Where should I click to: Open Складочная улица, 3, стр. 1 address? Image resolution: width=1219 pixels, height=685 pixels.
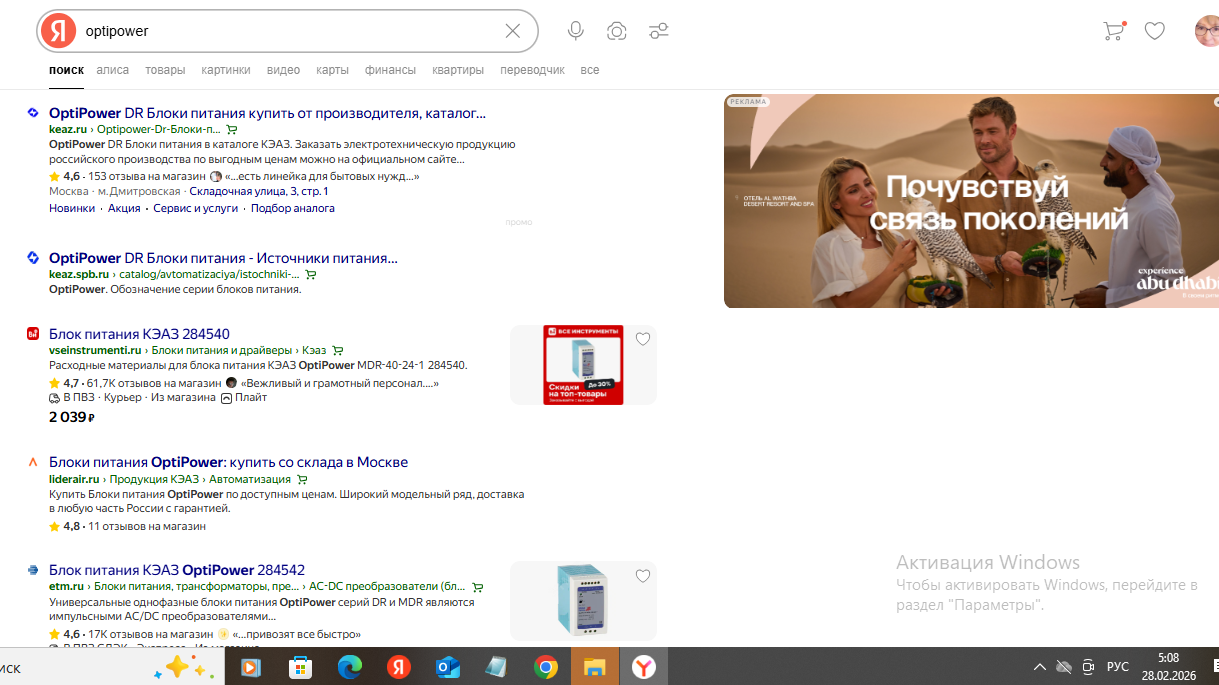coord(259,191)
